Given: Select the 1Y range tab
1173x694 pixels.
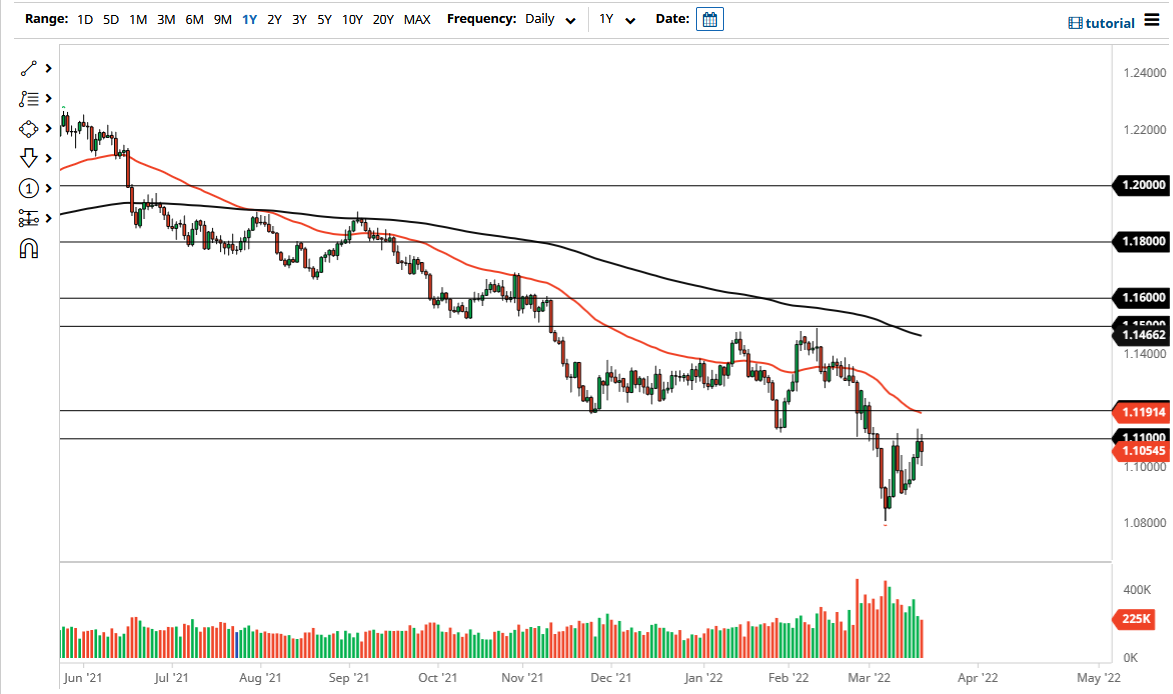Looking at the screenshot, I should coord(249,18).
